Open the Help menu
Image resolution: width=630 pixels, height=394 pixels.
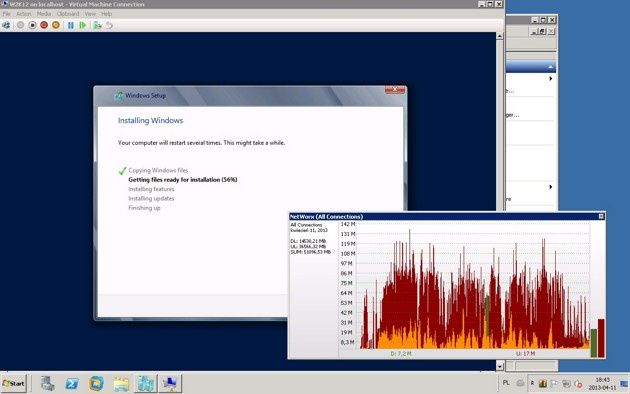coord(106,14)
